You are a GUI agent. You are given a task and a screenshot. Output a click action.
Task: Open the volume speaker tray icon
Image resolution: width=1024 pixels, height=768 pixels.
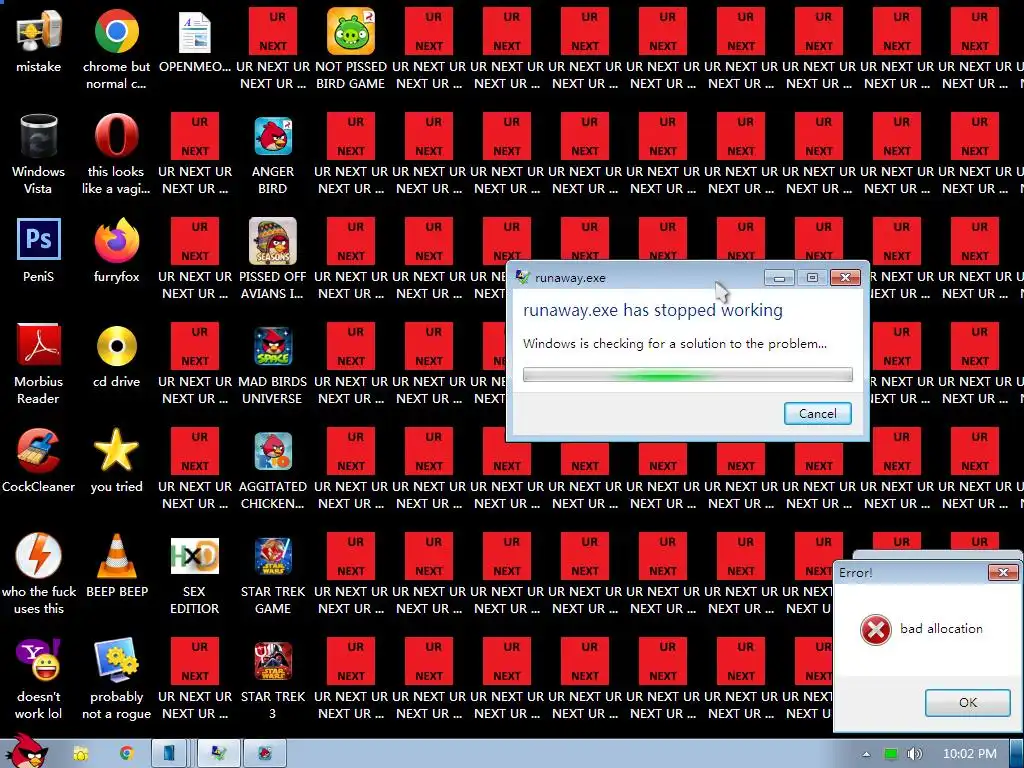[x=914, y=754]
